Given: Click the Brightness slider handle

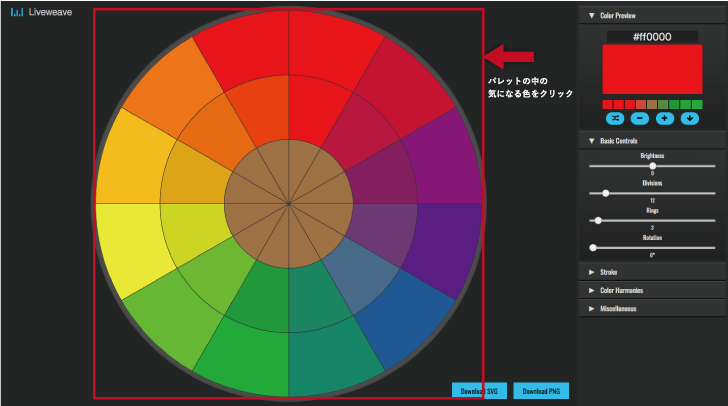Looking at the screenshot, I should point(653,166).
